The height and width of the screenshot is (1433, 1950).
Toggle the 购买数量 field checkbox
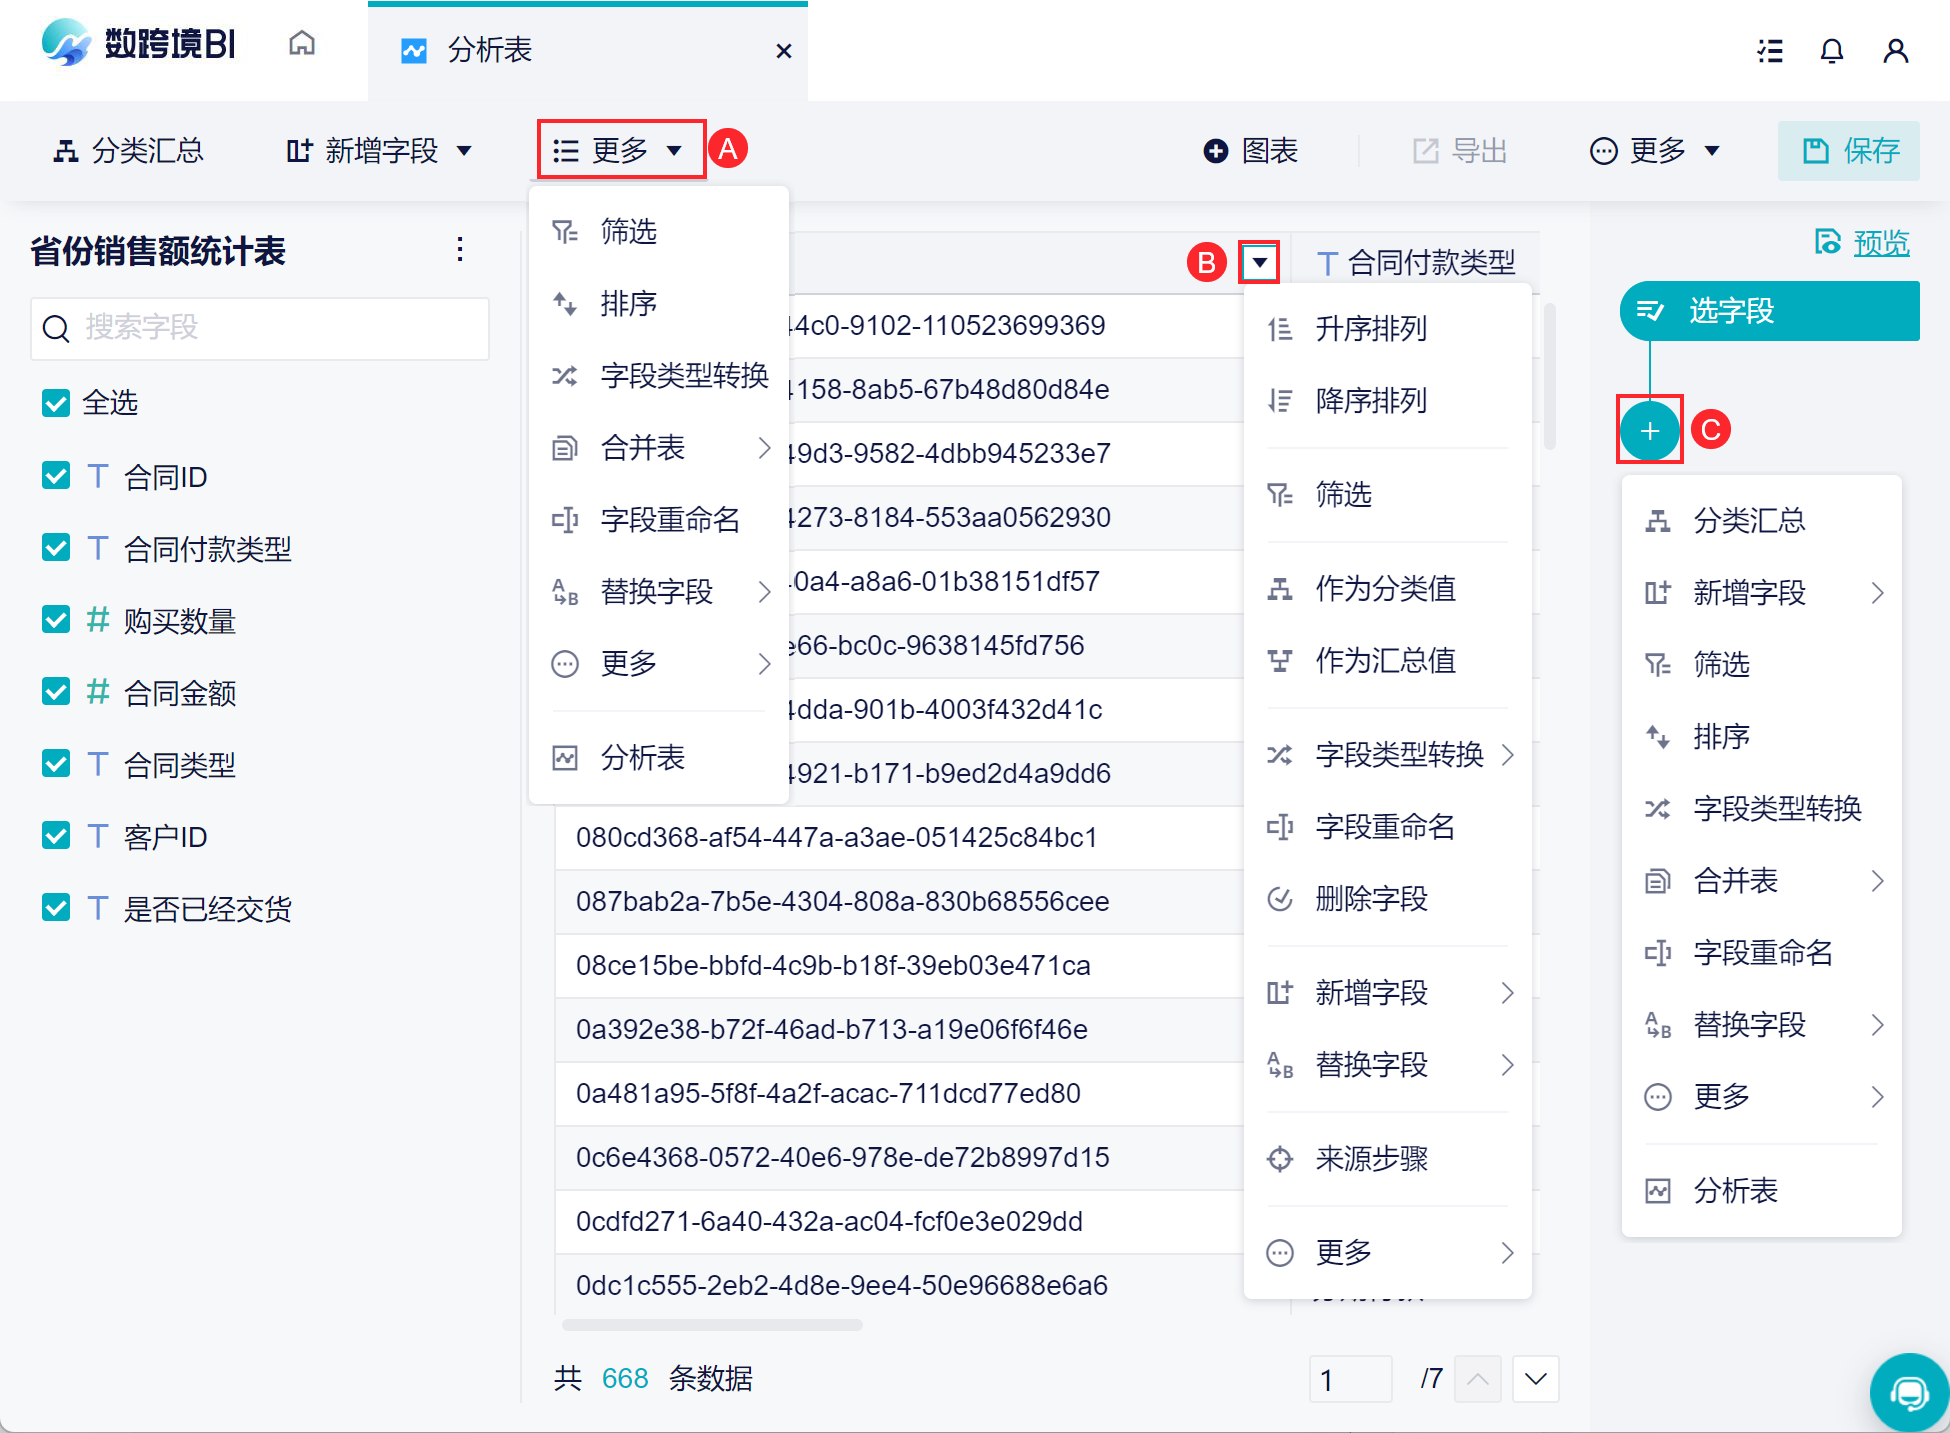pyautogui.click(x=56, y=620)
